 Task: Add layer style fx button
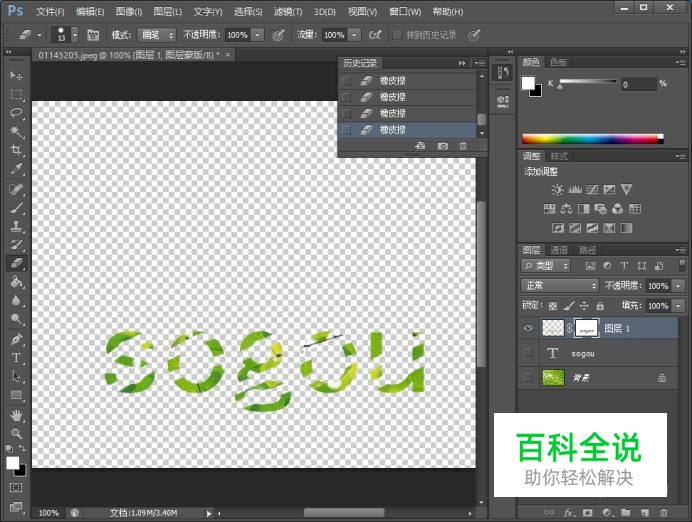tap(569, 513)
